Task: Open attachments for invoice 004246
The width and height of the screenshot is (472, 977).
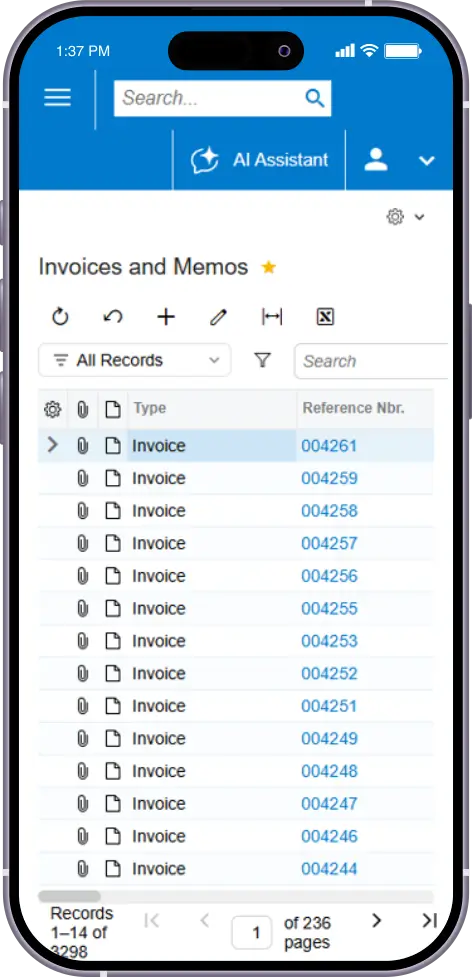Action: (x=82, y=836)
